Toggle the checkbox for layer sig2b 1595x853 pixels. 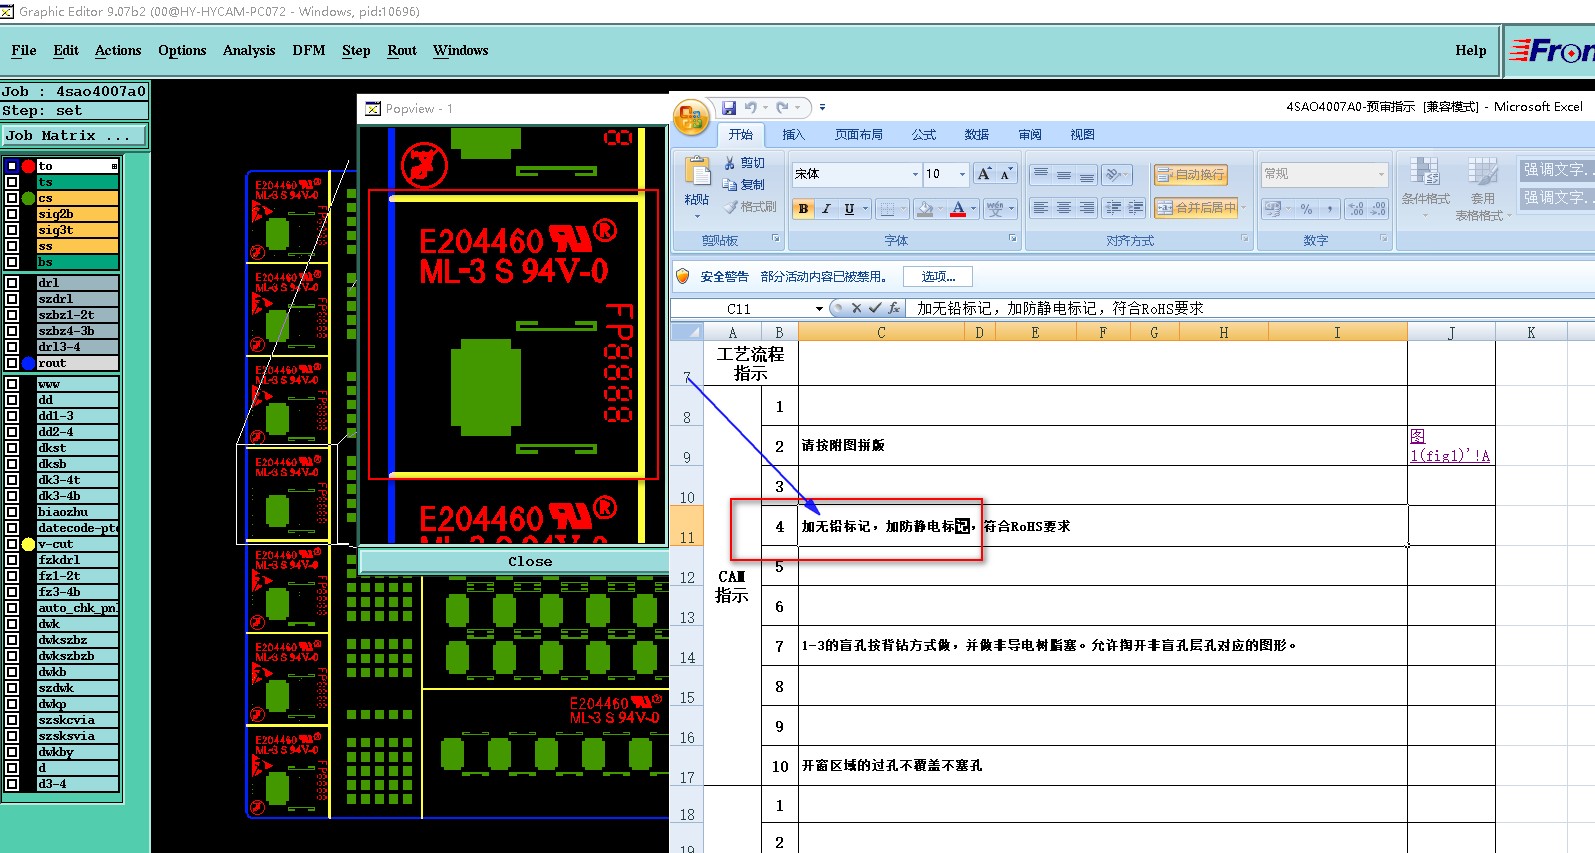click(x=12, y=214)
